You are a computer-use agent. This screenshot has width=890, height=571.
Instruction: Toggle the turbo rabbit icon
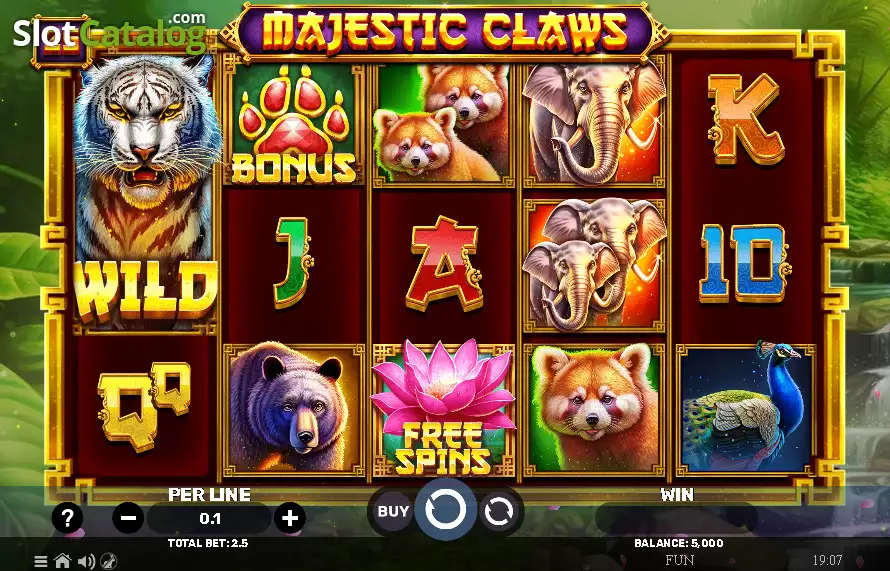pos(108,561)
